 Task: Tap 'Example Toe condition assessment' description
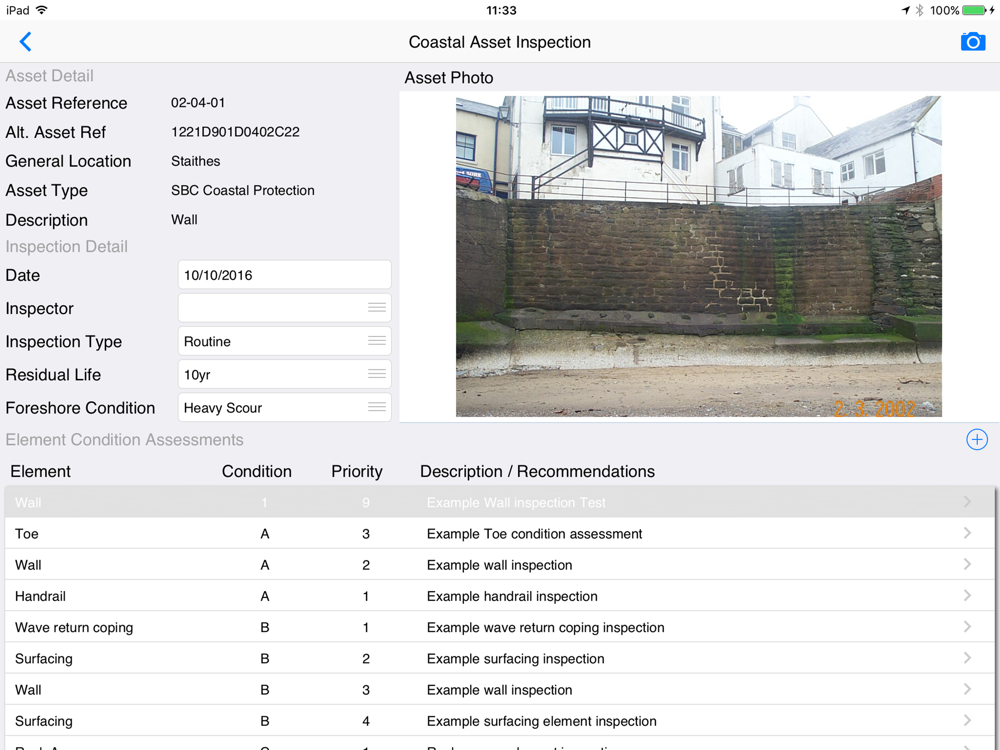point(534,534)
